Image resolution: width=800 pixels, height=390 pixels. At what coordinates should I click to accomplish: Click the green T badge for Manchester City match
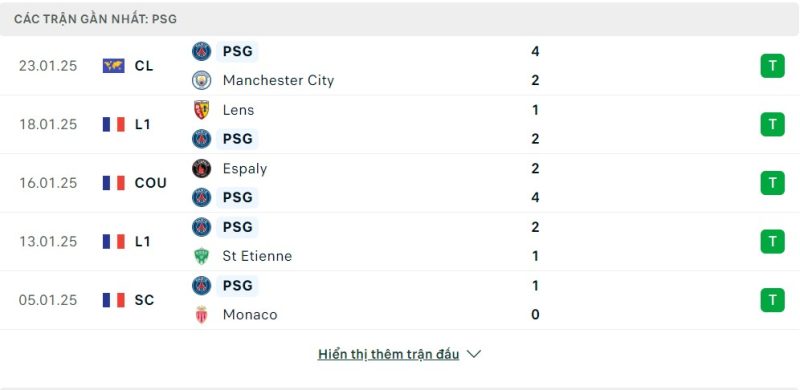pos(772,66)
